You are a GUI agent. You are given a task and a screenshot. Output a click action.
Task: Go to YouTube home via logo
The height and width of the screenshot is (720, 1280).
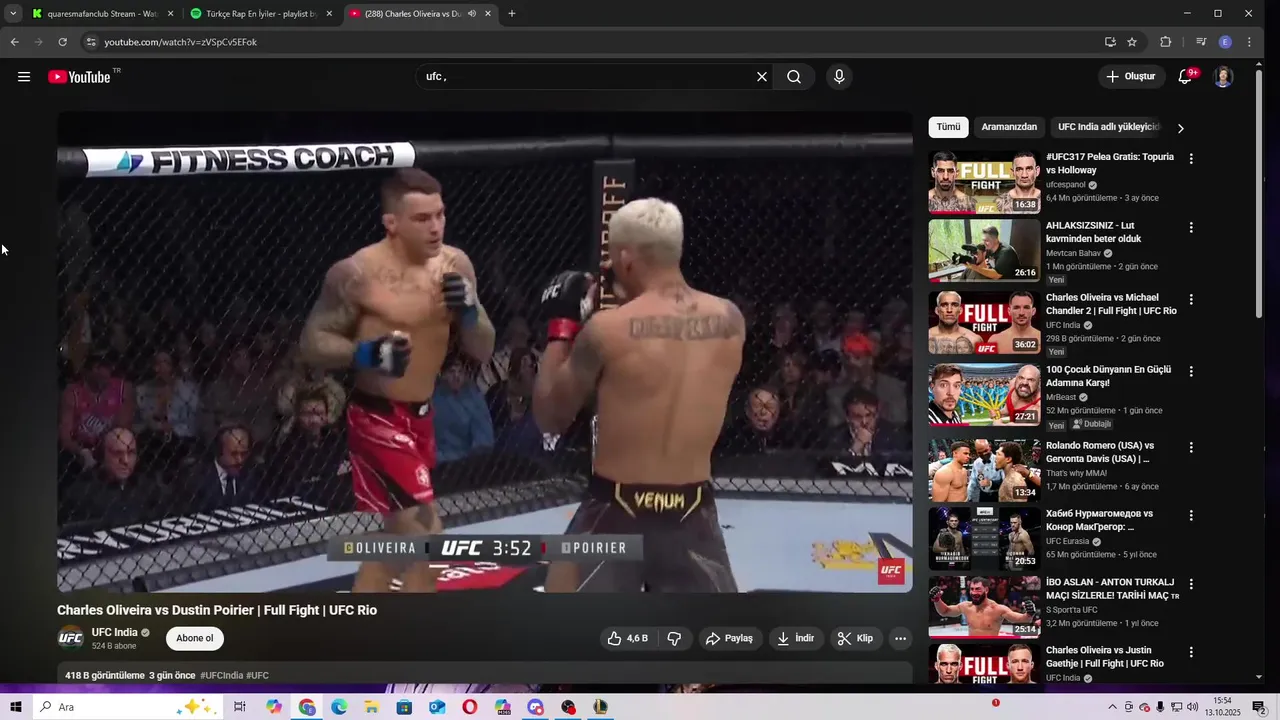point(79,77)
